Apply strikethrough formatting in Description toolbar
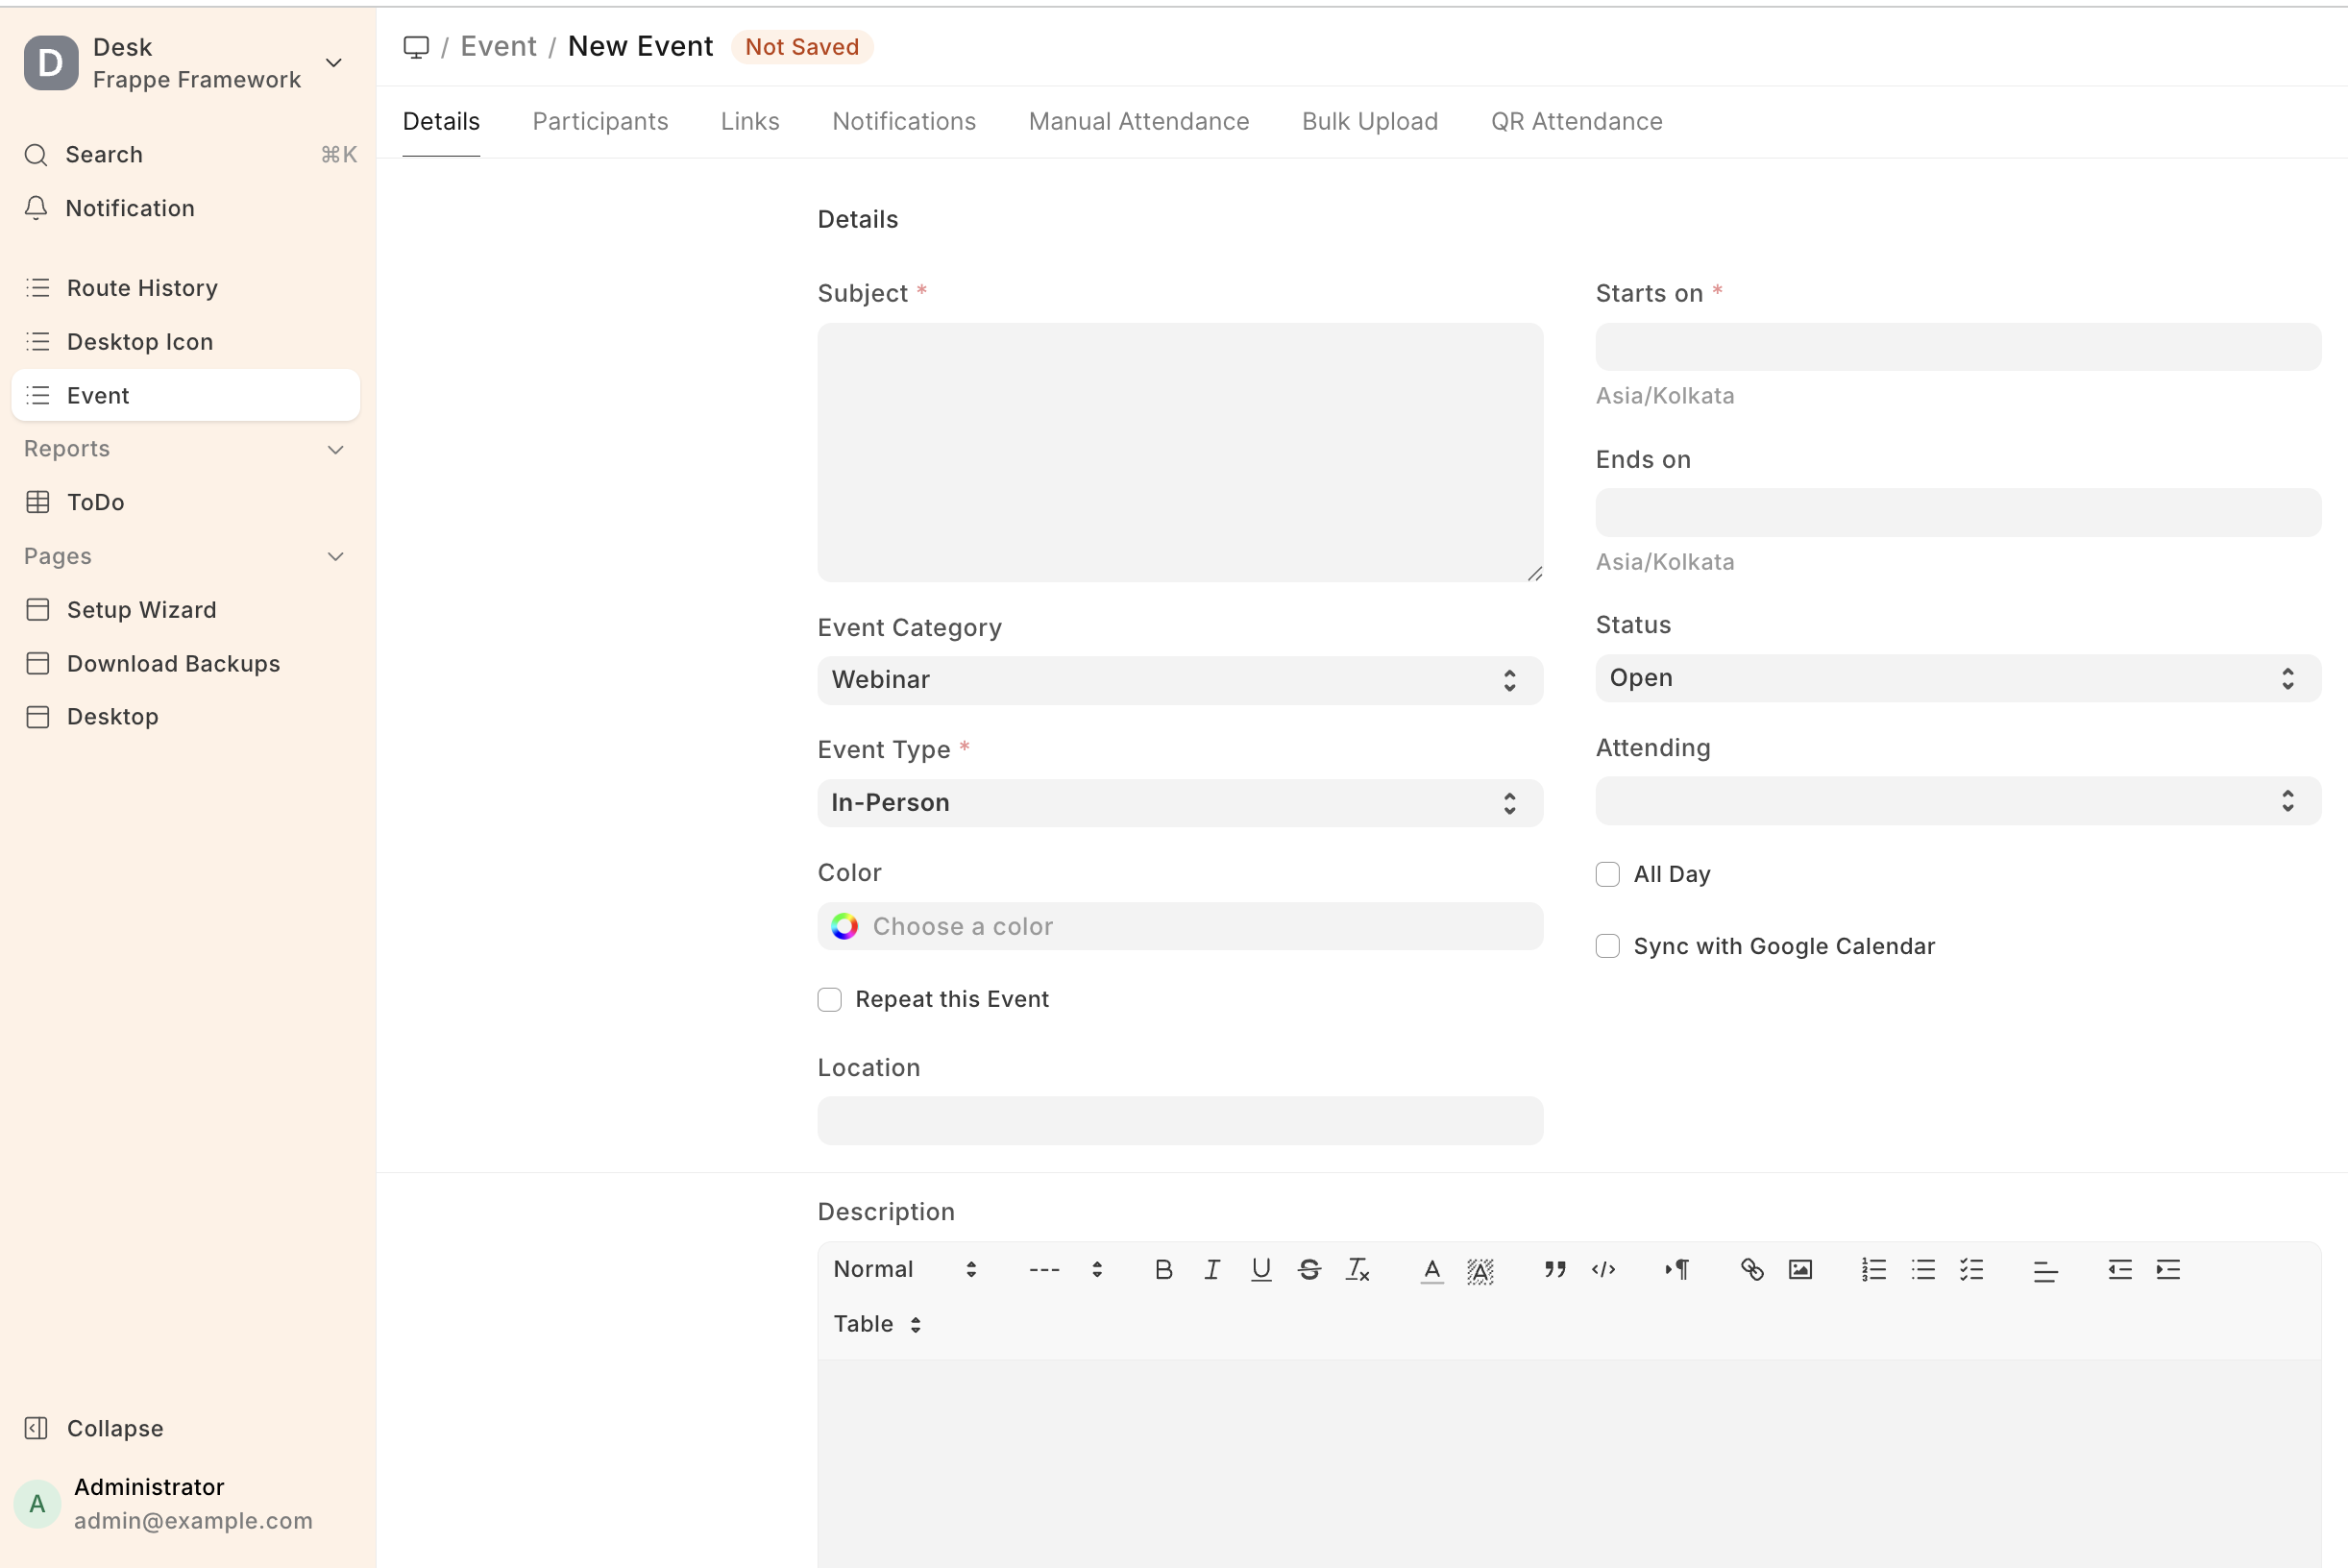Viewport: 2348px width, 1568px height. coord(1309,1269)
